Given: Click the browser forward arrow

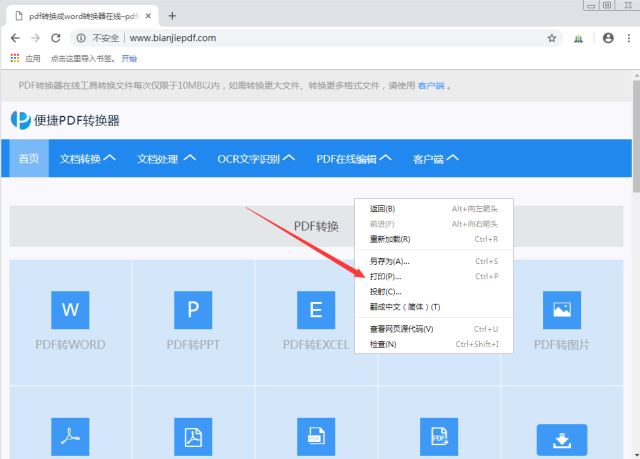Looking at the screenshot, I should (36, 38).
